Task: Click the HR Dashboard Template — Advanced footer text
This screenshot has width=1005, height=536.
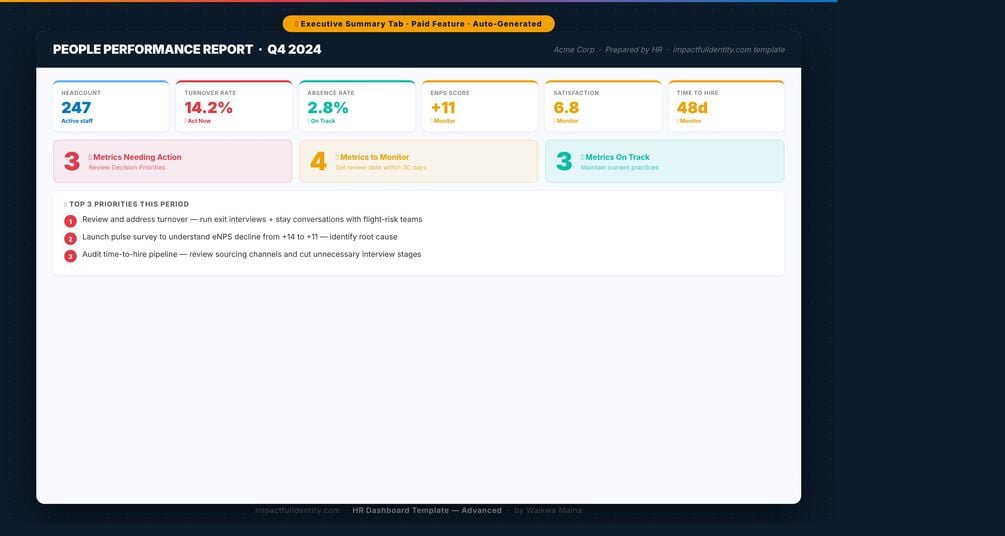Action: (x=427, y=510)
